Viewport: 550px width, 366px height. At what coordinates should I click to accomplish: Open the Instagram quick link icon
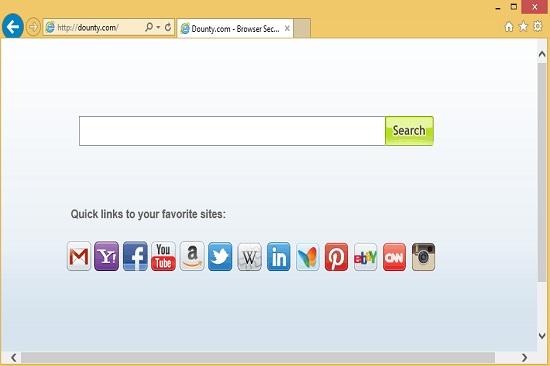pos(423,257)
